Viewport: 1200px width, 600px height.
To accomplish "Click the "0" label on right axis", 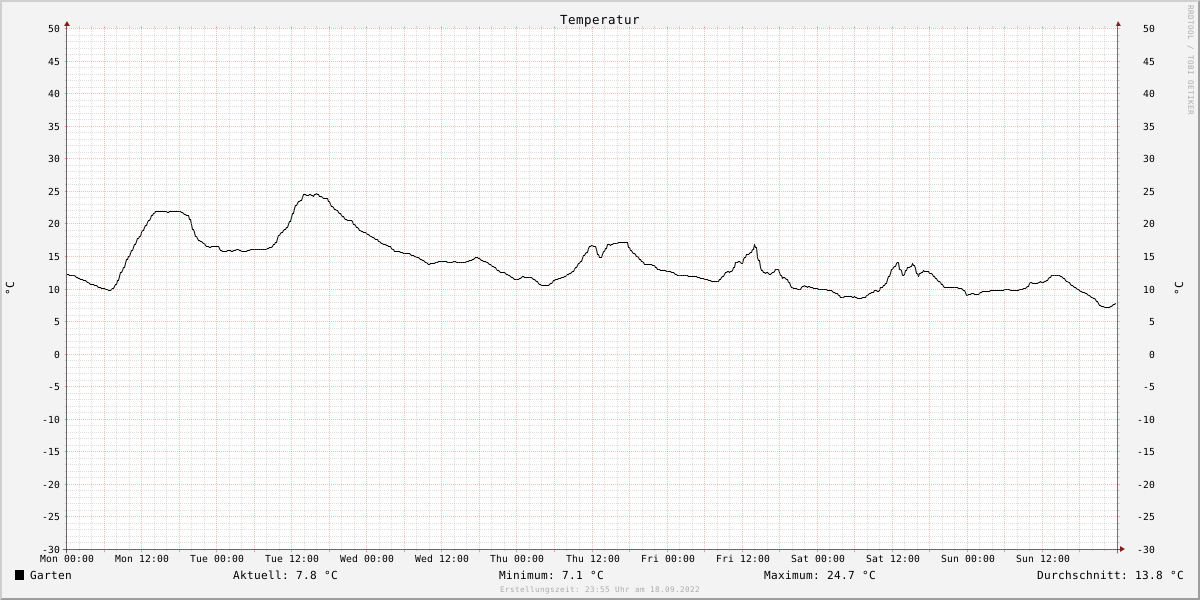I will 1152,355.
